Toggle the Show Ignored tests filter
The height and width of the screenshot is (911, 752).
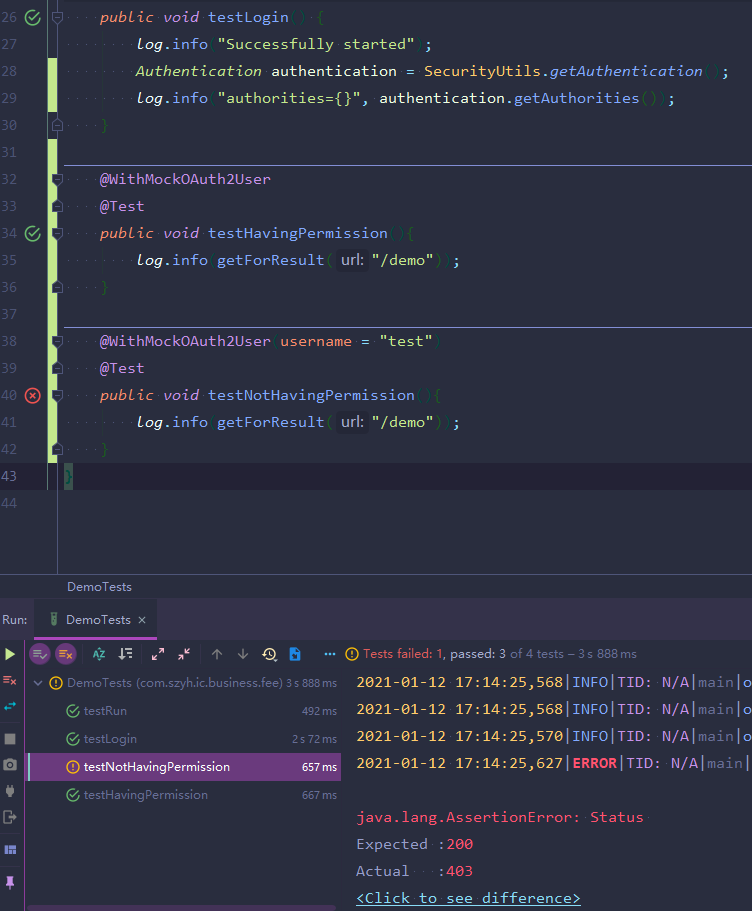point(66,654)
